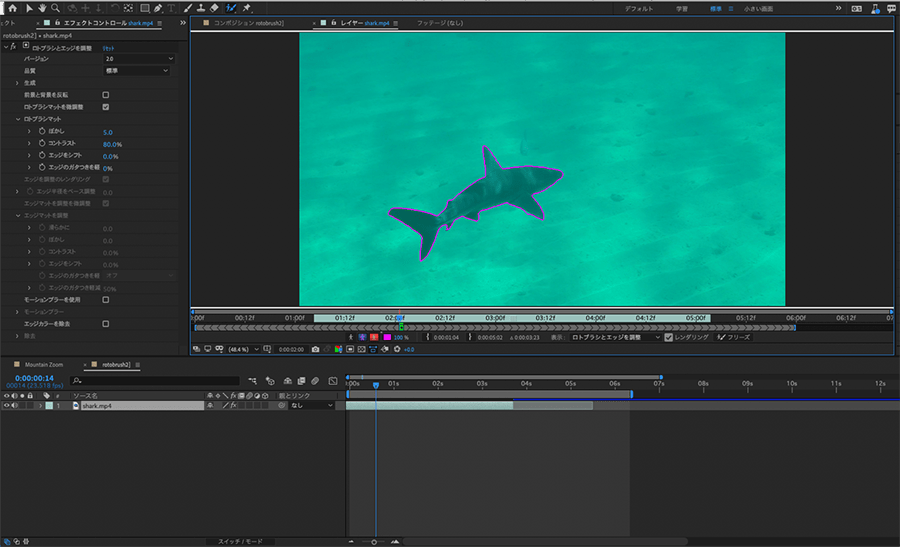900x547 pixels.
Task: Open the バージョン dropdown showing 2.0
Action: [139, 59]
